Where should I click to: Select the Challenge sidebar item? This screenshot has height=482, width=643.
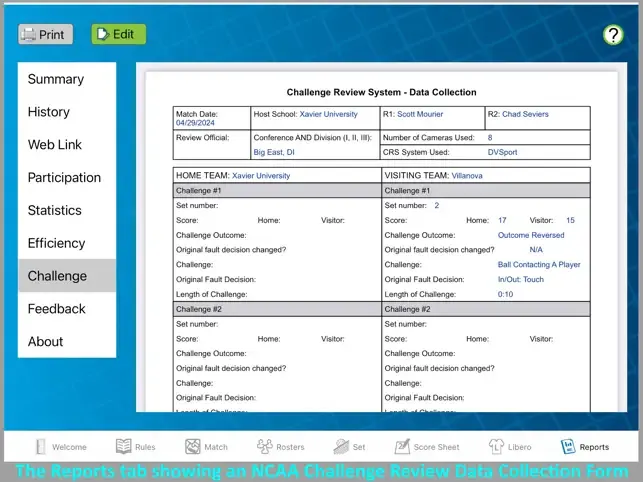[x=67, y=276]
